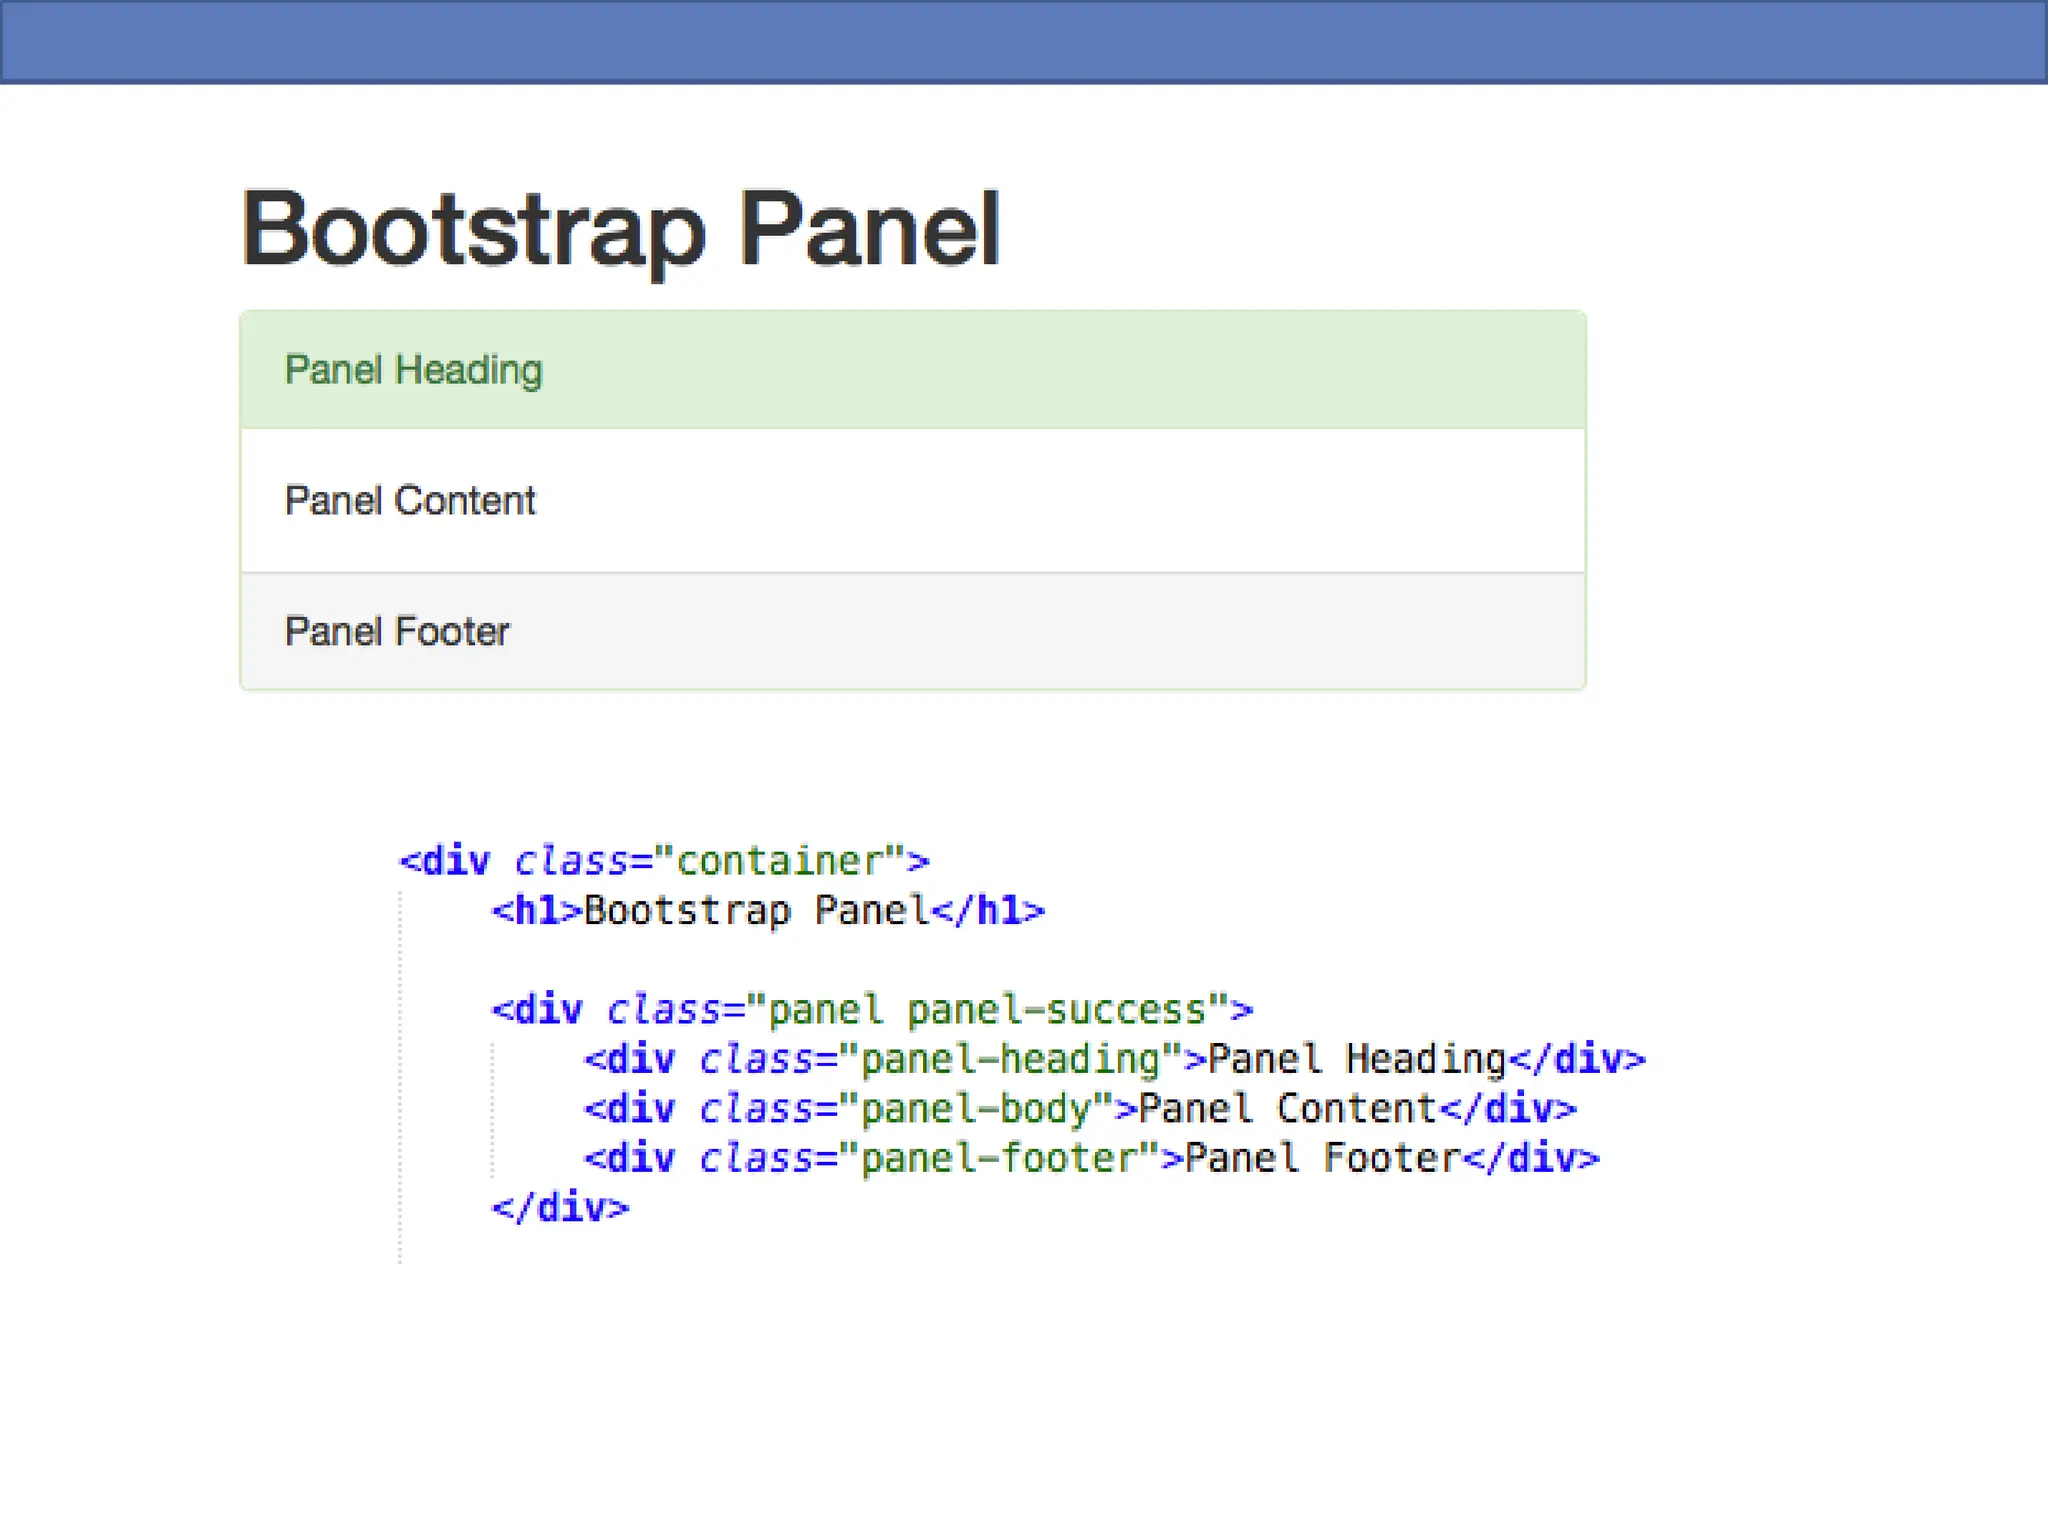The height and width of the screenshot is (1536, 2048).
Task: Click the closing /div after Panel Heading code
Action: click(x=1577, y=1059)
